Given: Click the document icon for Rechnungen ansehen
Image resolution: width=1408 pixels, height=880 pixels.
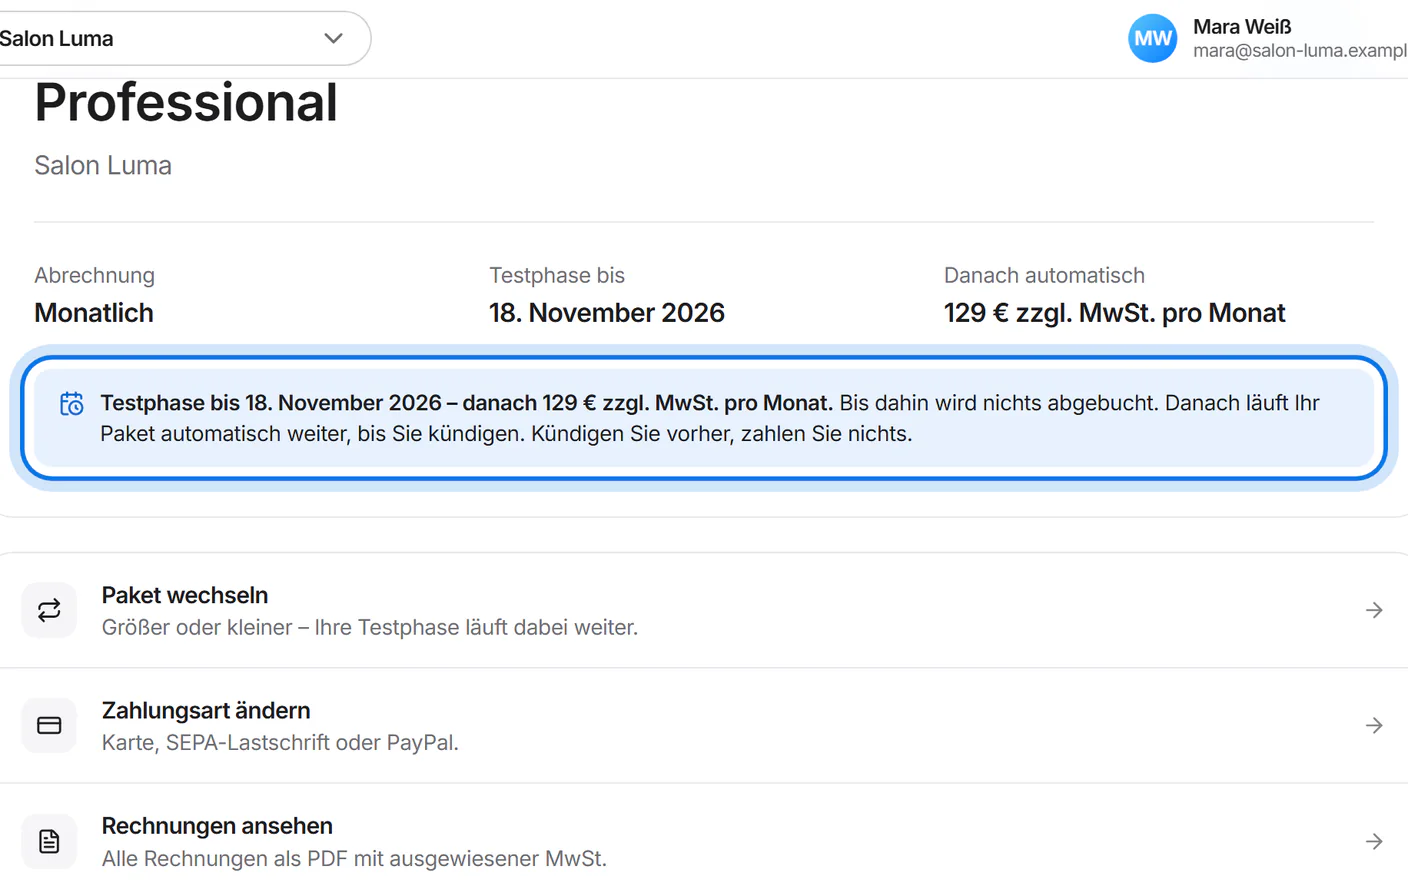Looking at the screenshot, I should click(49, 841).
